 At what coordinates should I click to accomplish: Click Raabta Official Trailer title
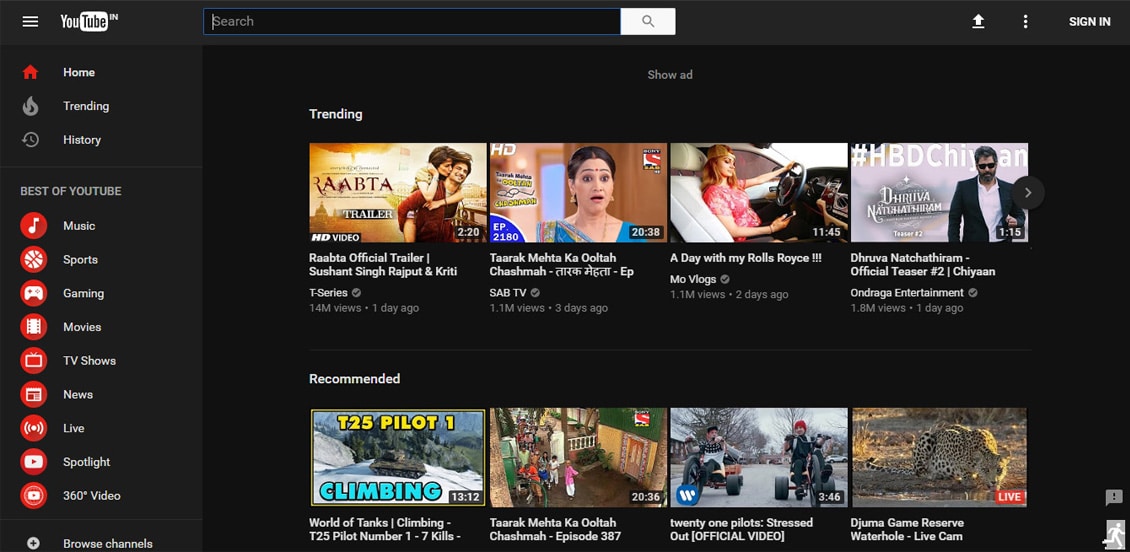pyautogui.click(x=383, y=264)
